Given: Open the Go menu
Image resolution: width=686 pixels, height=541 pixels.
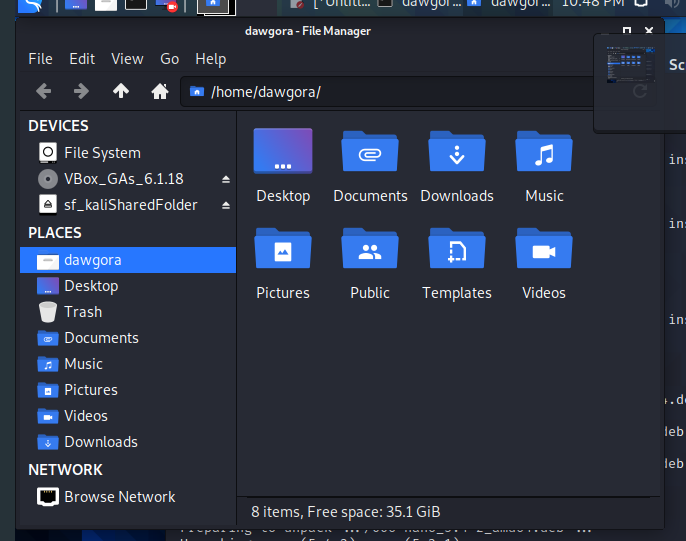Looking at the screenshot, I should (170, 59).
